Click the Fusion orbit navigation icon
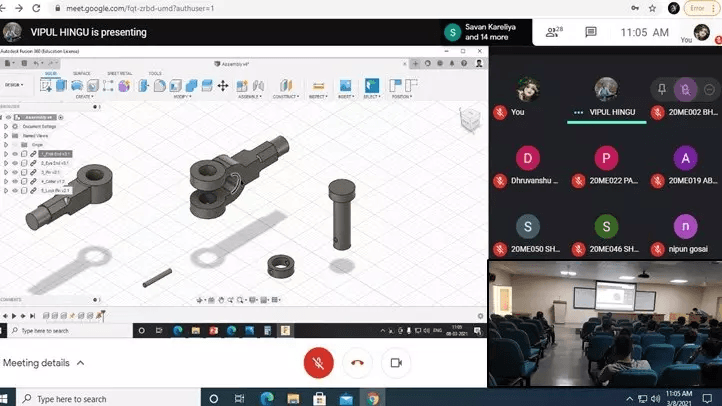The width and height of the screenshot is (722, 406). click(199, 300)
